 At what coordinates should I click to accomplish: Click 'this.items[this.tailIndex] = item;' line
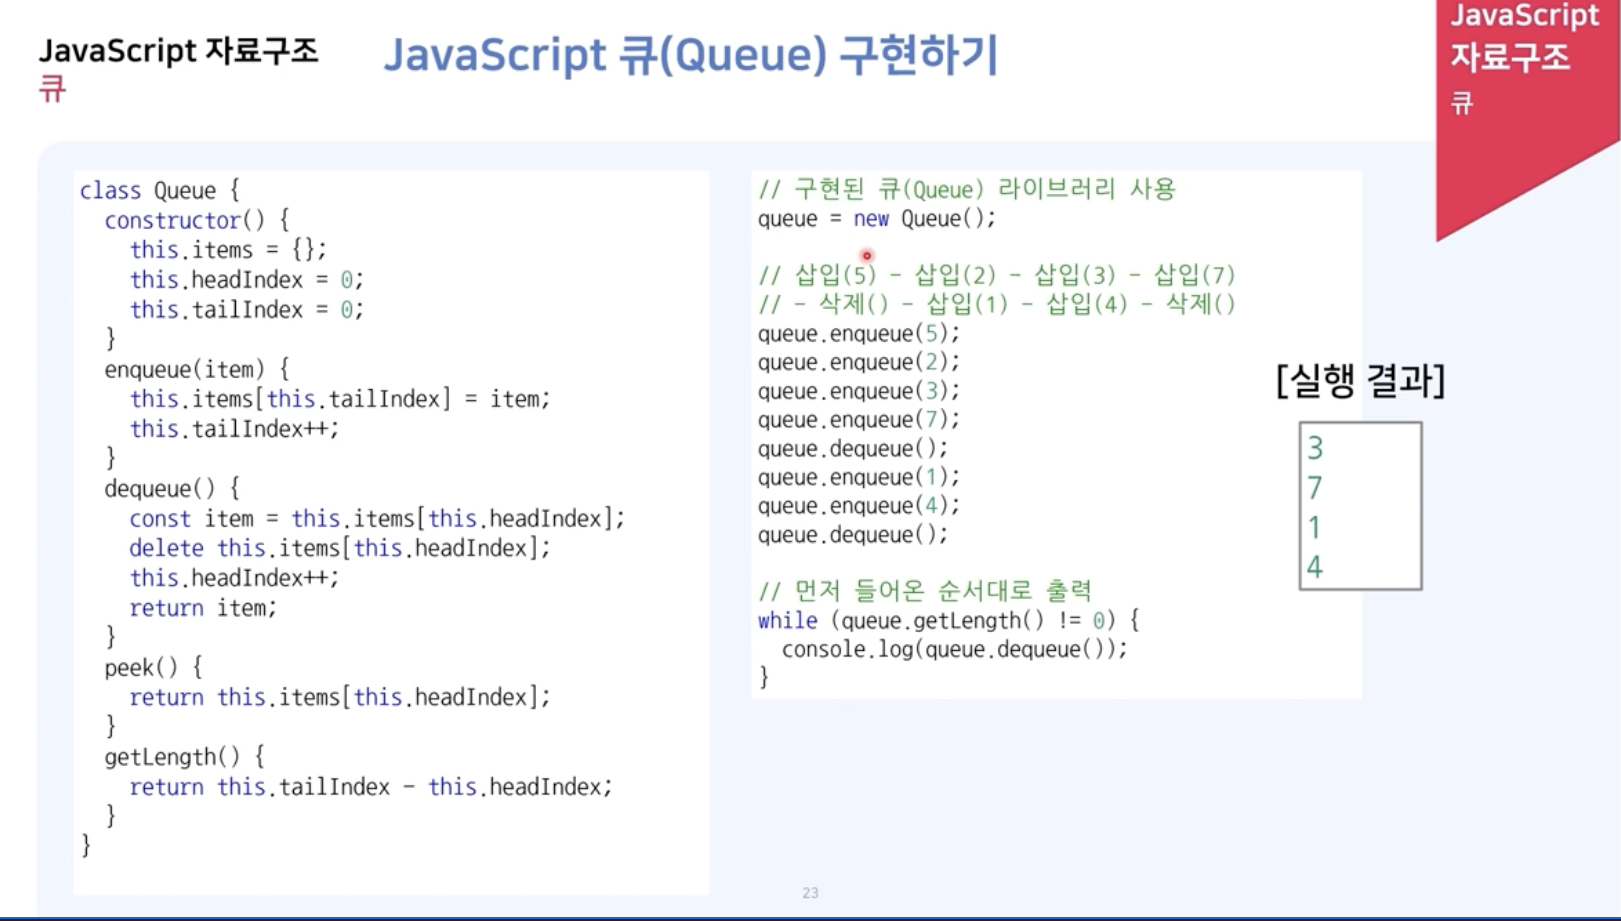point(340,399)
